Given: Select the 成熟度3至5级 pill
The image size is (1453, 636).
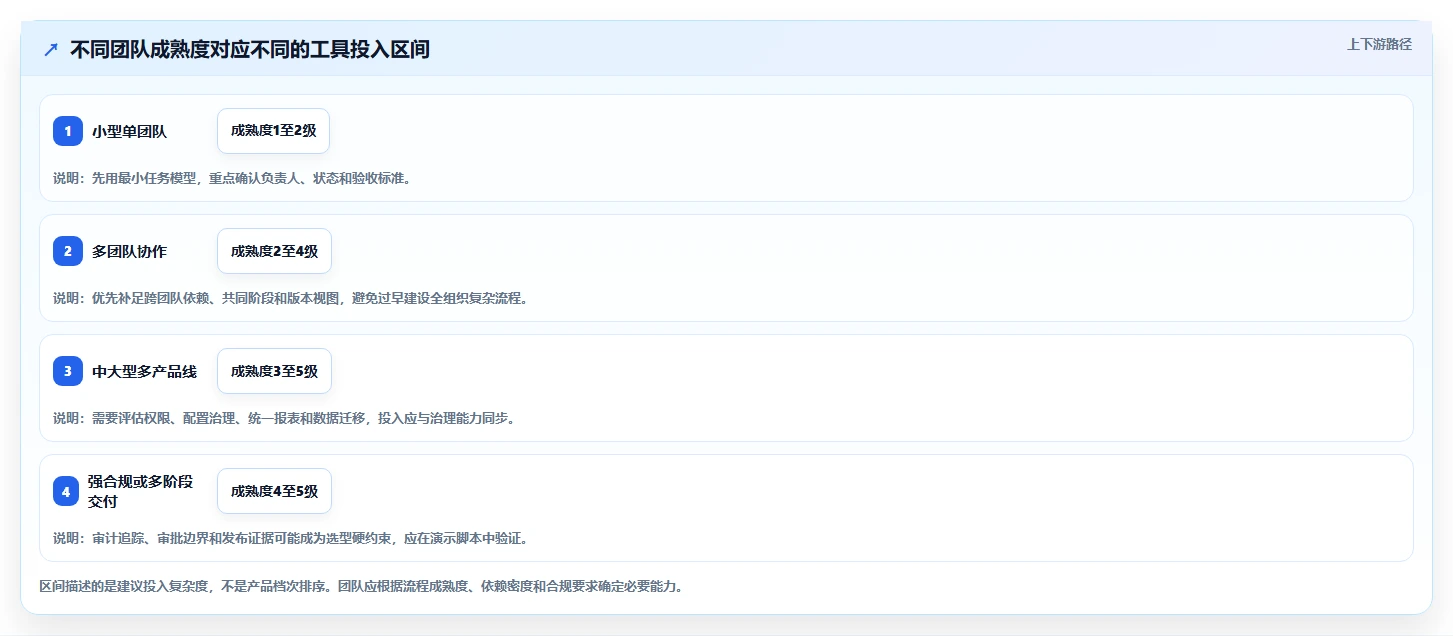Looking at the screenshot, I should (274, 371).
